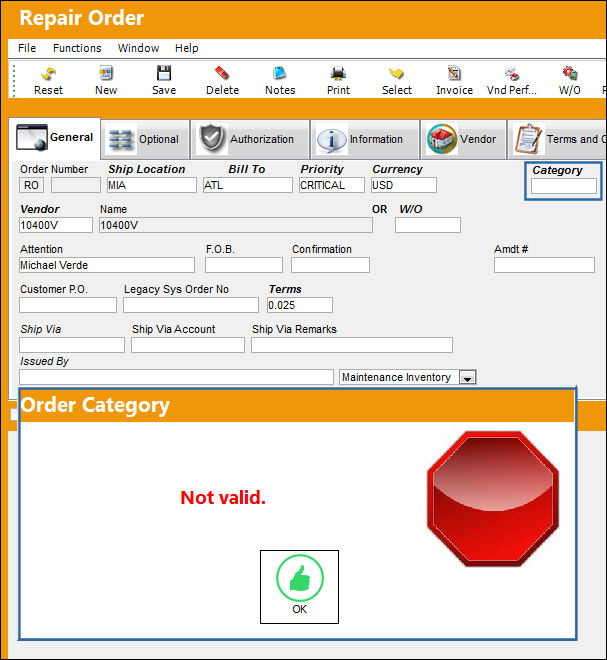Expand the Maintenance Inventory dropdown
Viewport: 607px width, 660px height.
(x=467, y=377)
